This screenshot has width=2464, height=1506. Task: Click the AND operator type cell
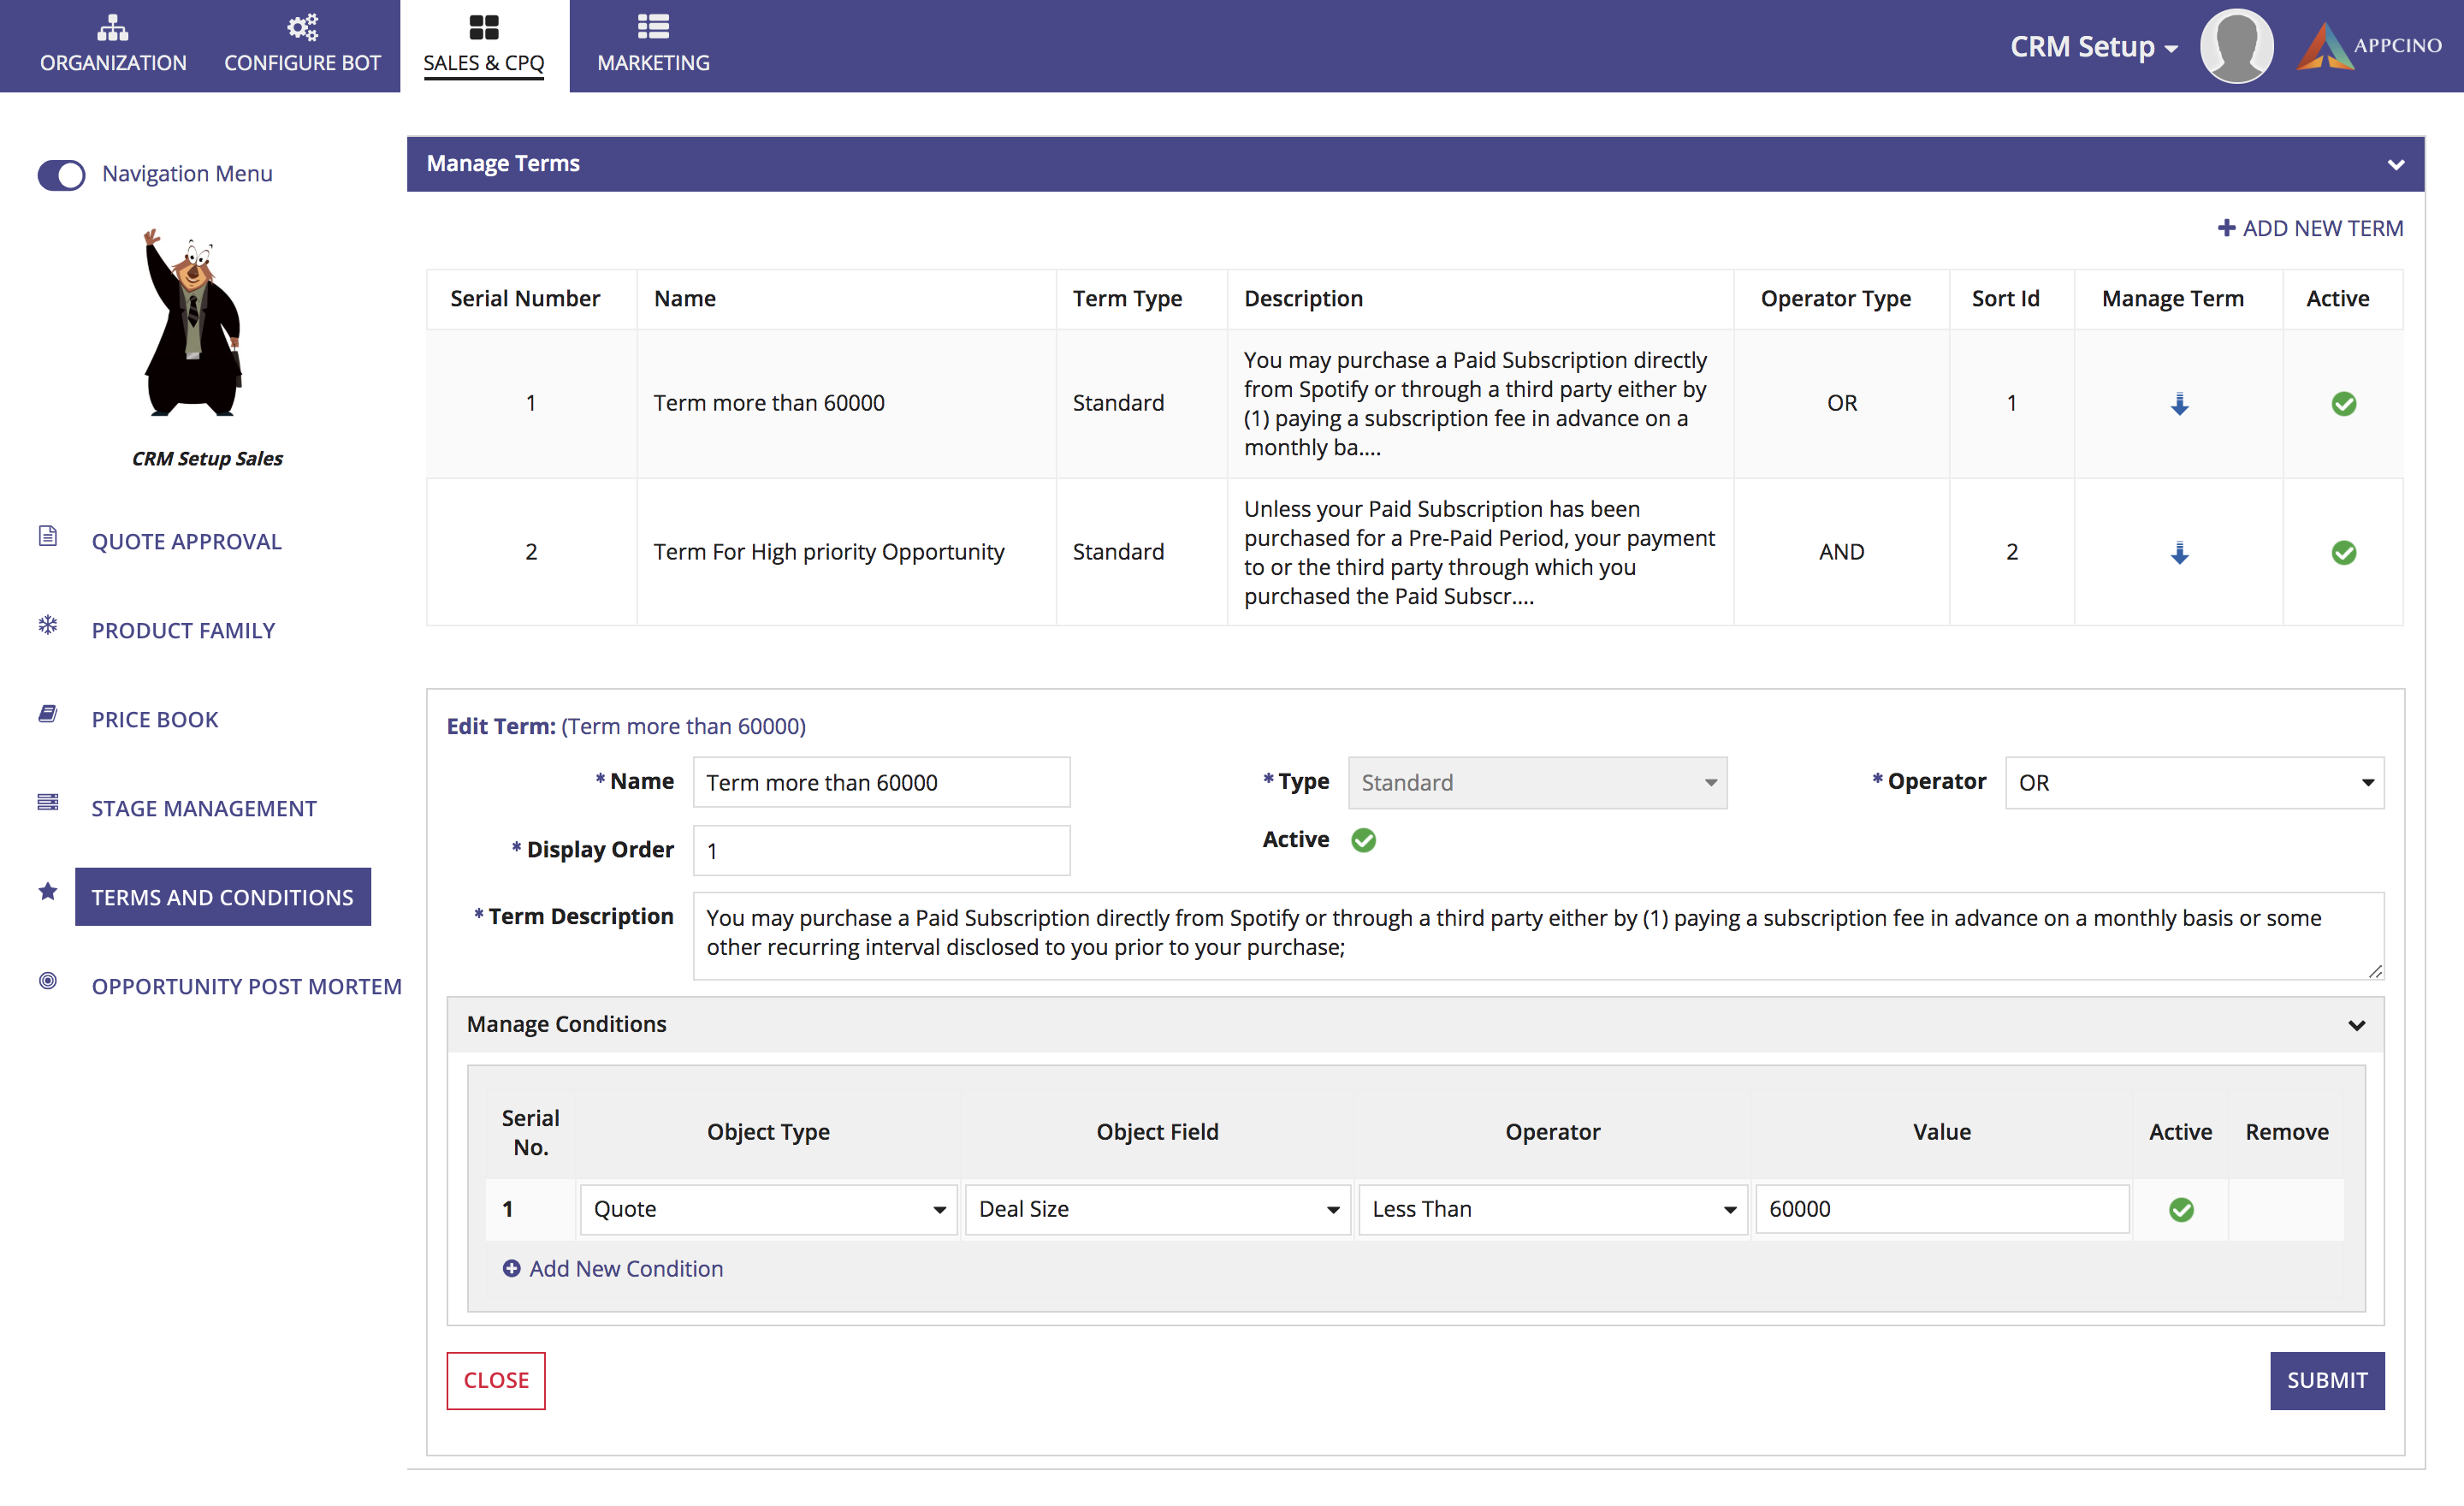1841,552
